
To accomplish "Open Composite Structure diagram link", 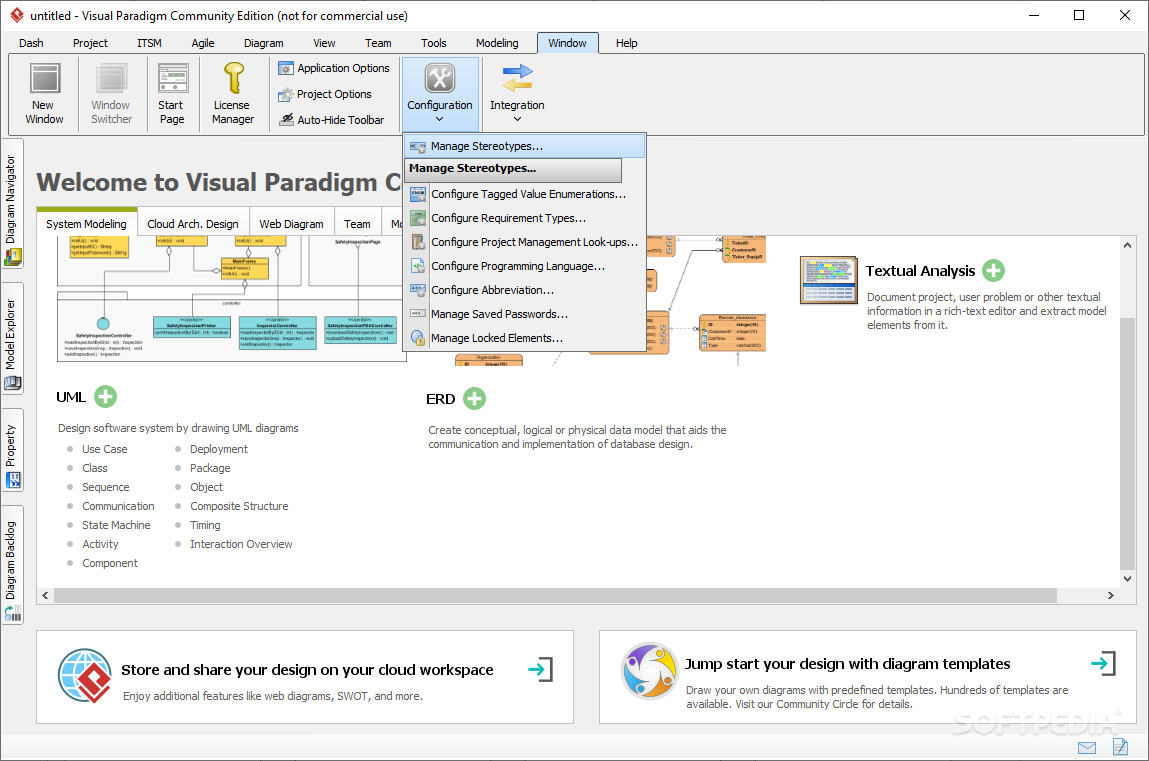I will click(239, 506).
